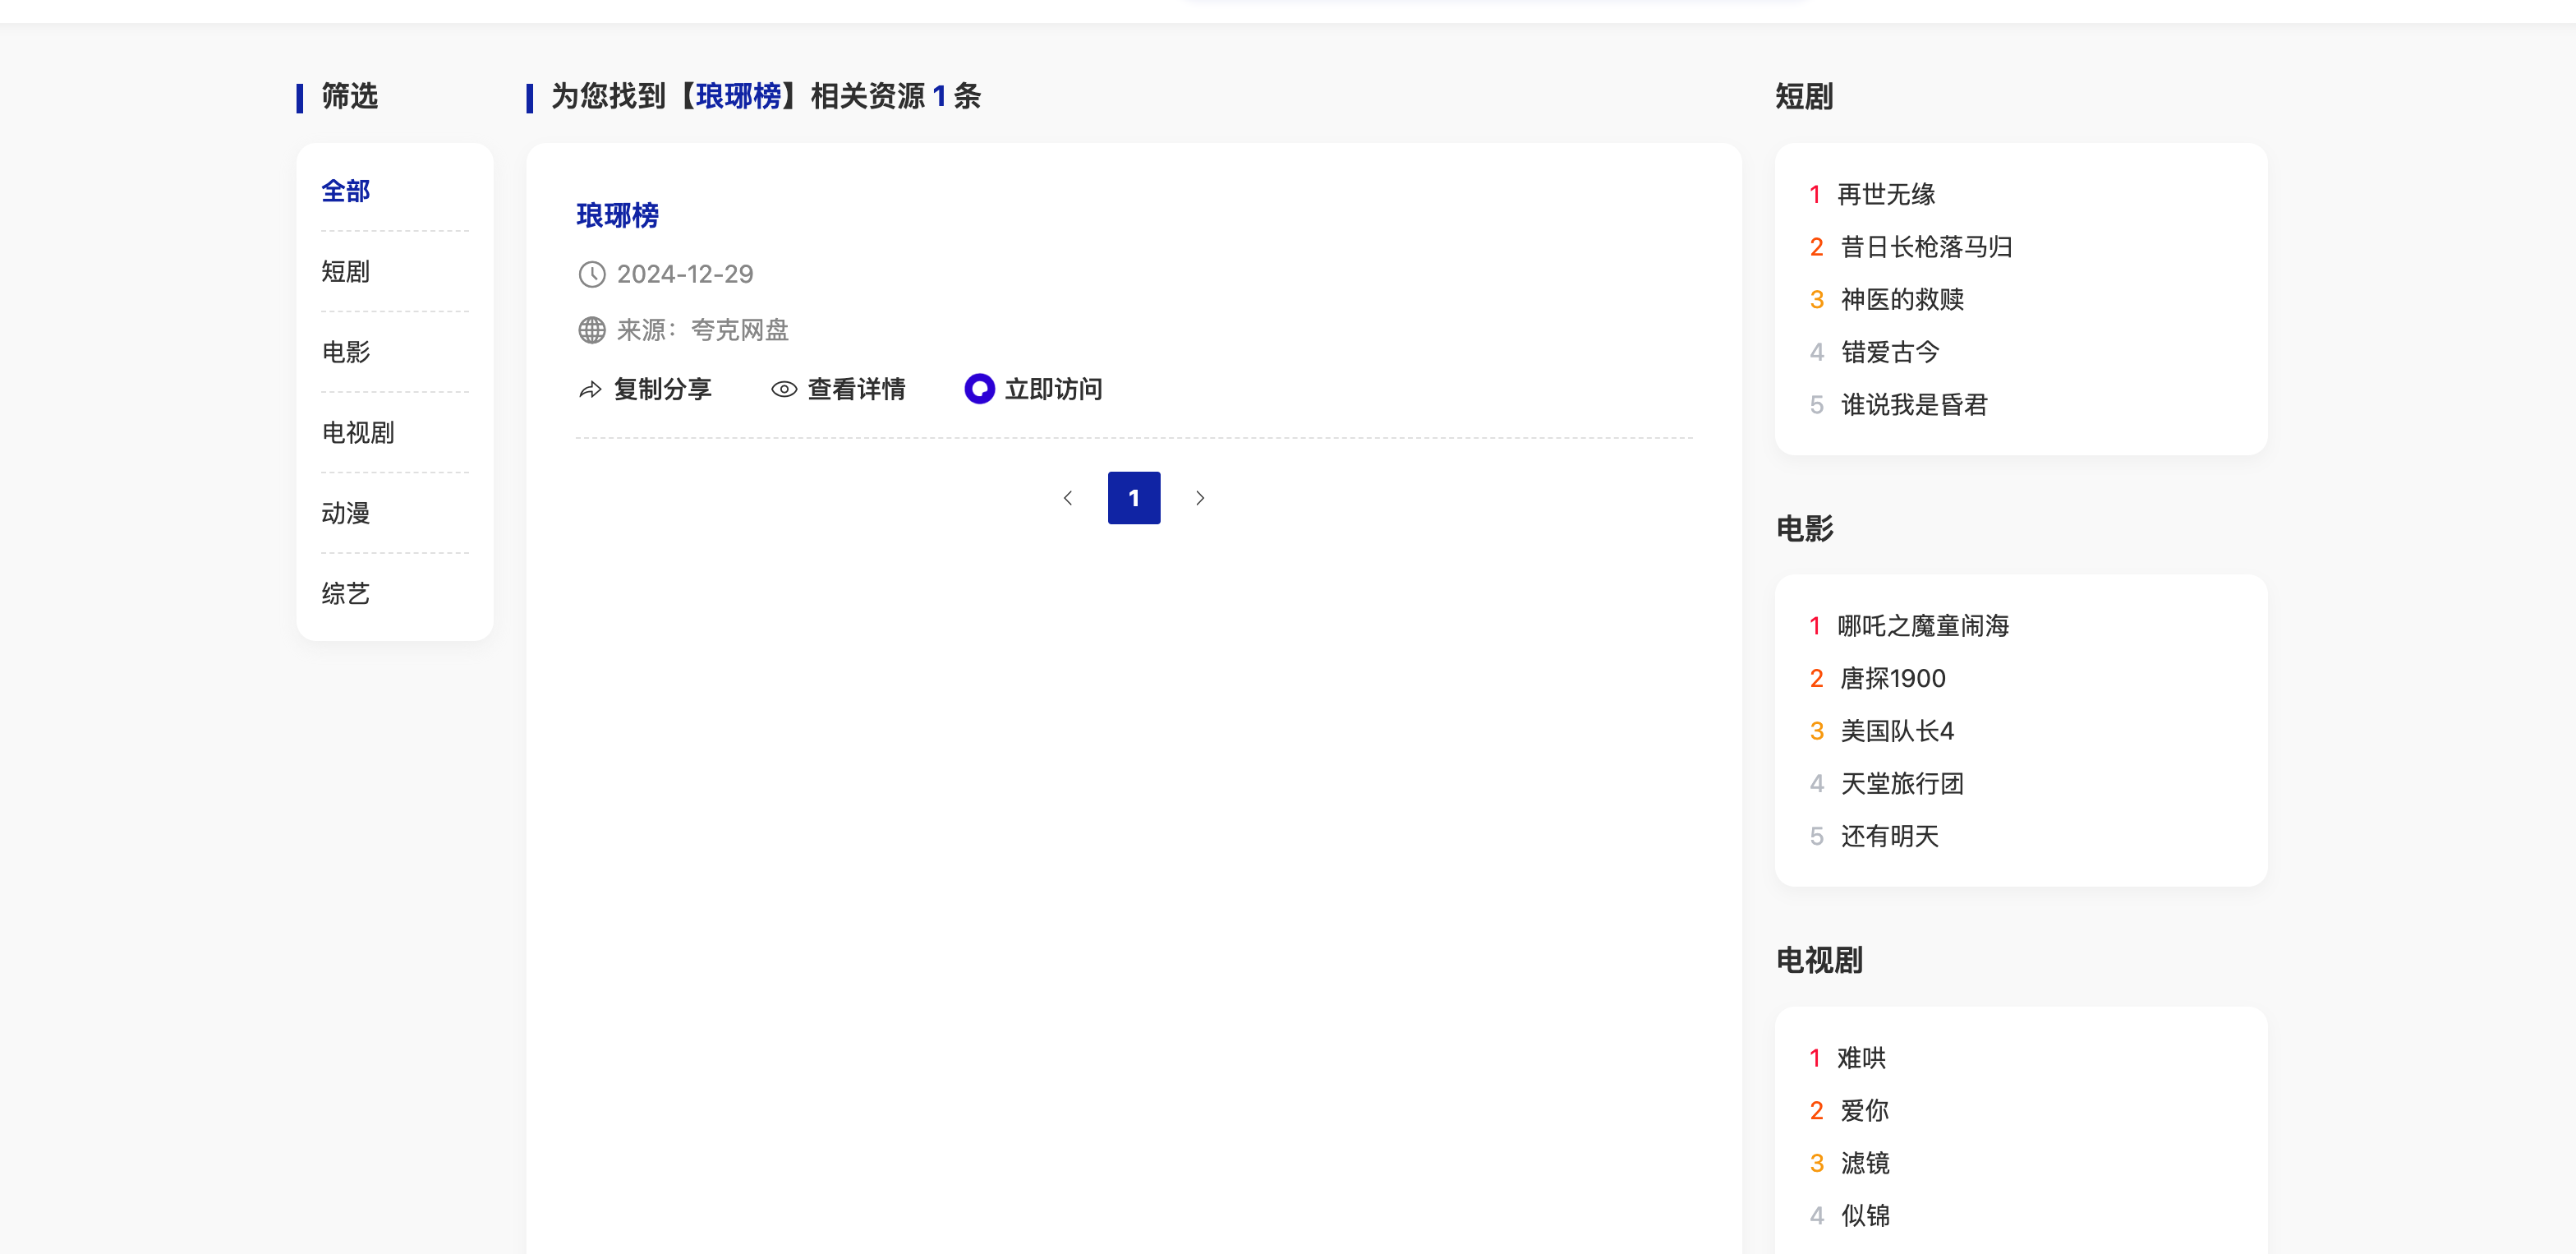Select the 全部 filter
Image resolution: width=2576 pixels, height=1254 pixels.
346,191
